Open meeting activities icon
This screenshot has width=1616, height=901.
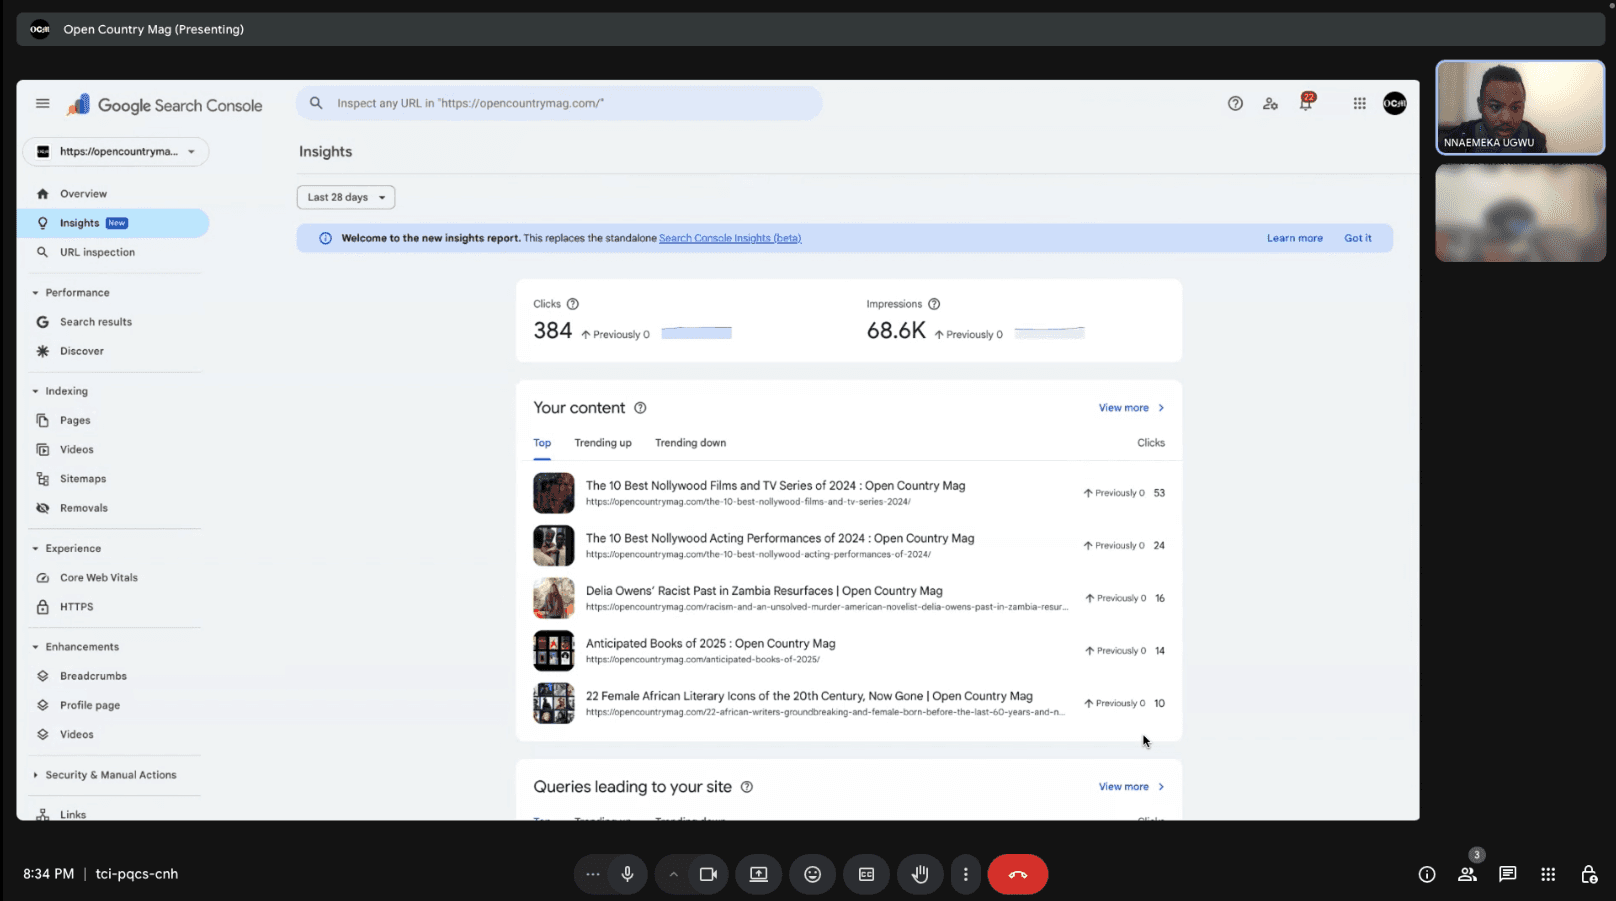coord(1548,874)
